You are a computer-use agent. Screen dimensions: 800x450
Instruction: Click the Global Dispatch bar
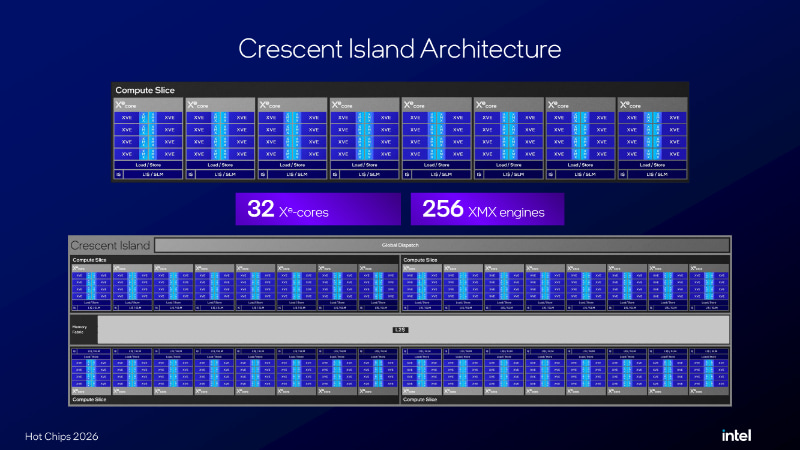pyautogui.click(x=442, y=245)
